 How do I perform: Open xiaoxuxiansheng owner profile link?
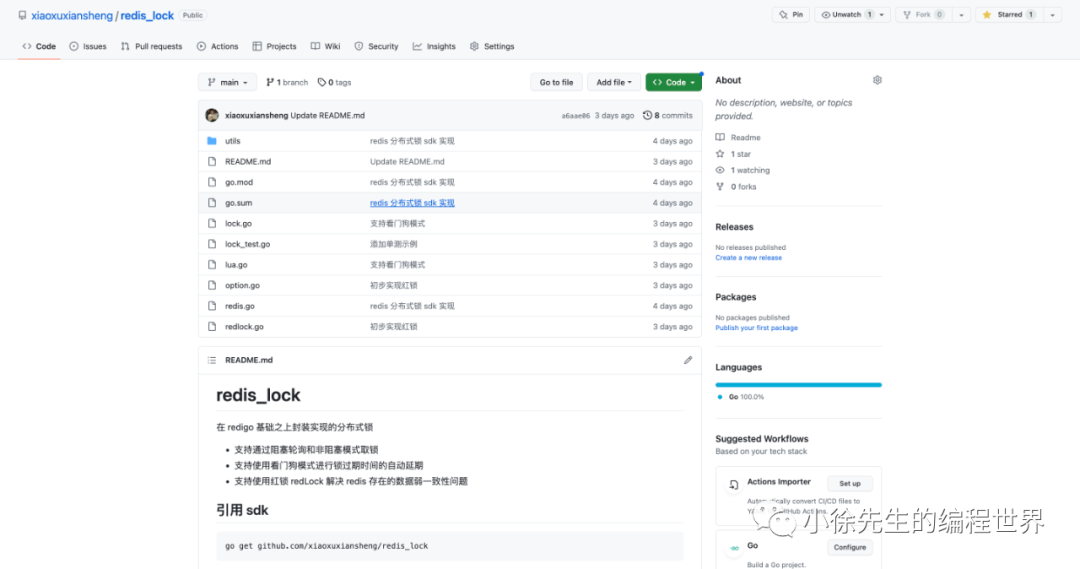coord(72,15)
